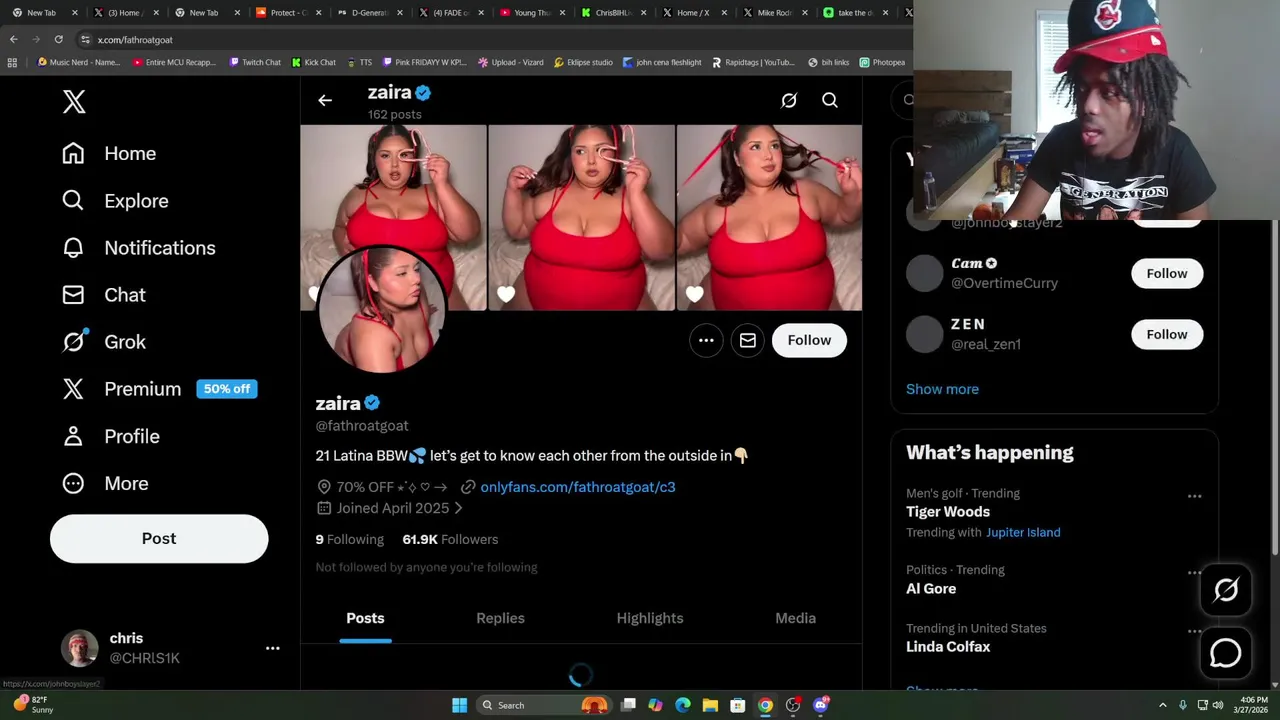Go to Profile in the sidebar
The image size is (1280, 720).
tap(110, 436)
